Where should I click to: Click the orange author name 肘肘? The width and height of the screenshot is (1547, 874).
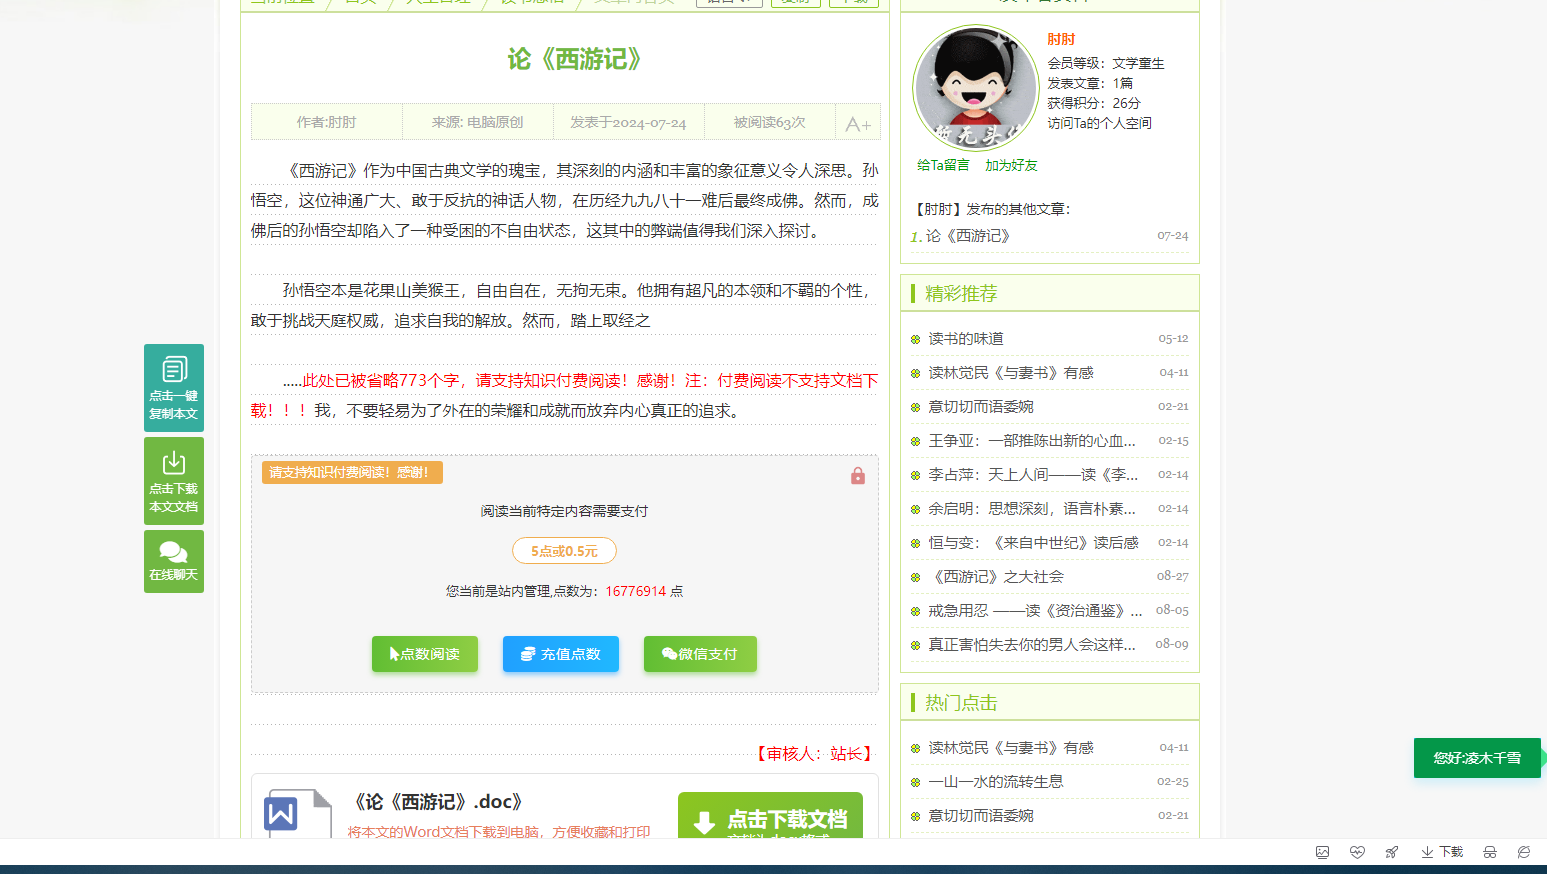pos(1061,39)
